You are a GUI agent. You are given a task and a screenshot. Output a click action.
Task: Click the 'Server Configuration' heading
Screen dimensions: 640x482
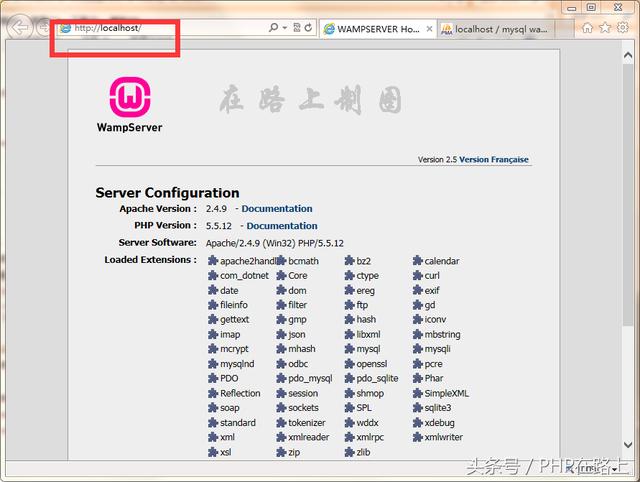pos(167,193)
